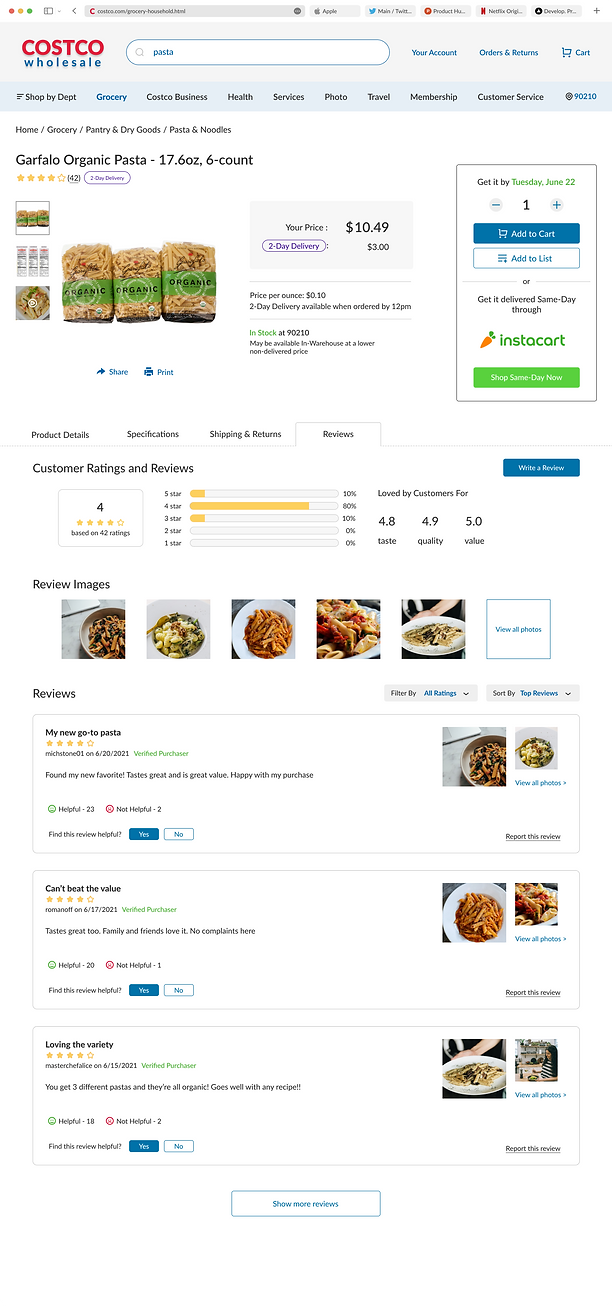Click Add to Cart button
The height and width of the screenshot is (1306, 612).
[526, 234]
